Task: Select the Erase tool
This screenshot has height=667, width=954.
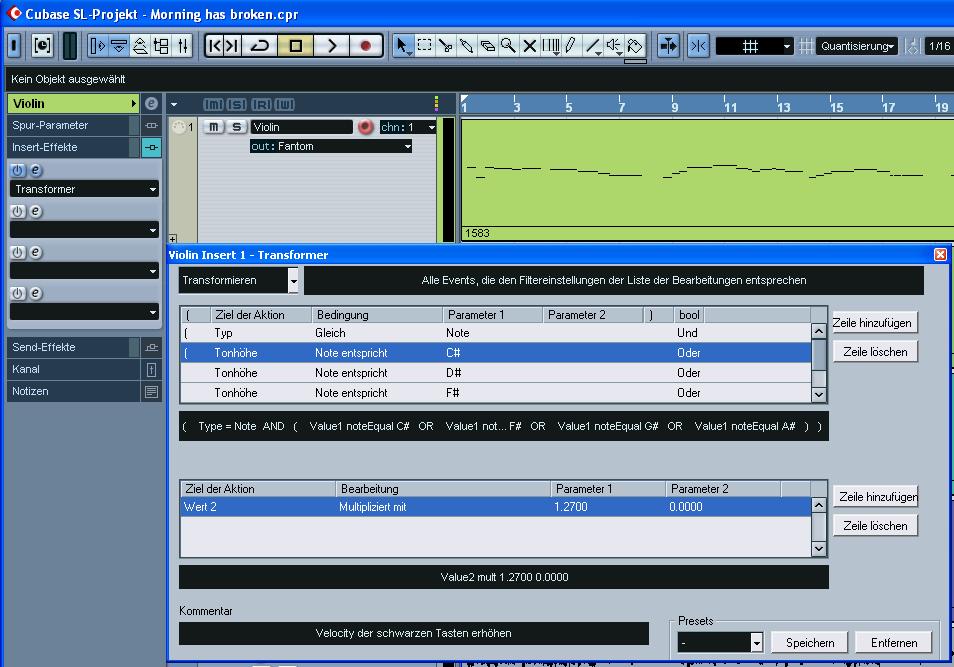Action: (x=487, y=46)
